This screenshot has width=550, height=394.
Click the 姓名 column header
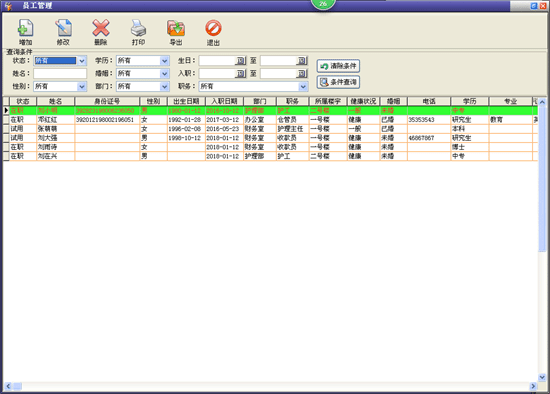click(x=55, y=101)
